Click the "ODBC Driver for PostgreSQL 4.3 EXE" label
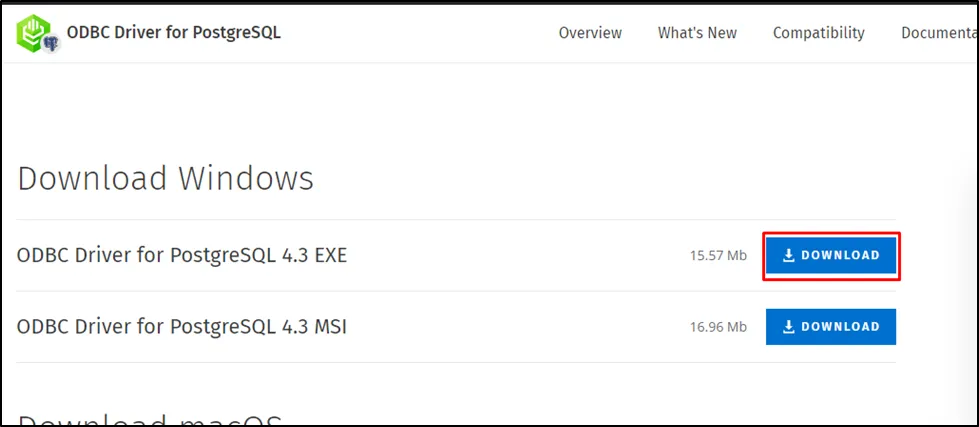979x427 pixels. tap(182, 255)
